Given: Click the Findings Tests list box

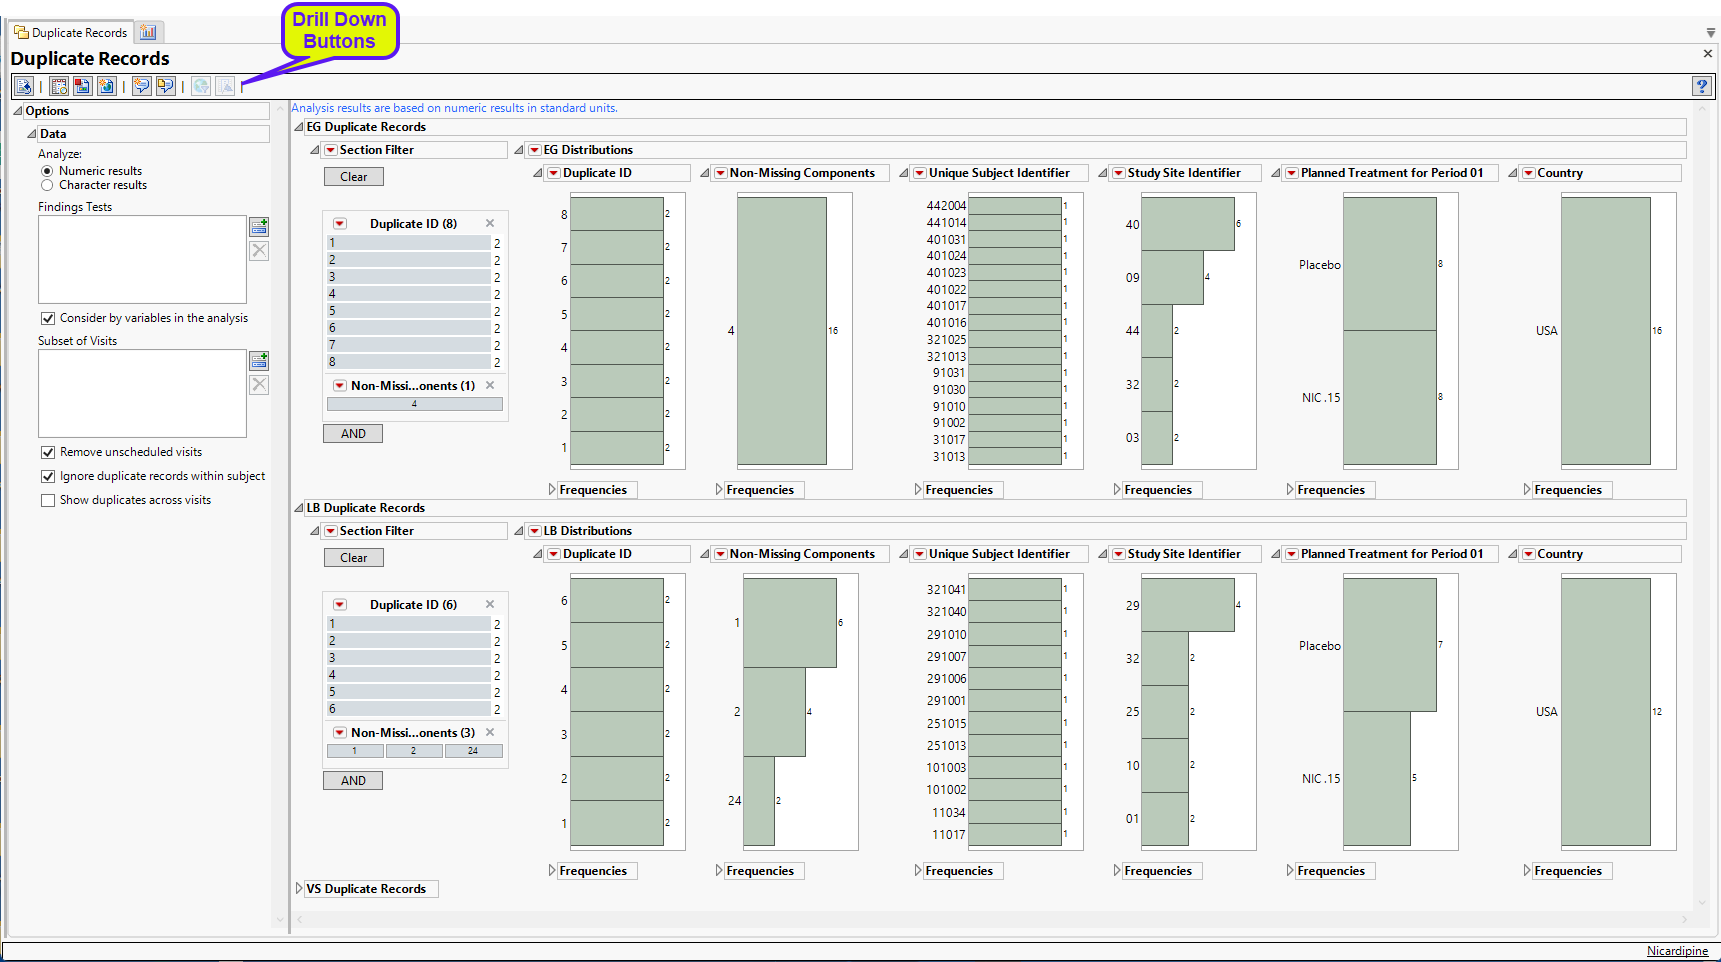Looking at the screenshot, I should pos(142,259).
